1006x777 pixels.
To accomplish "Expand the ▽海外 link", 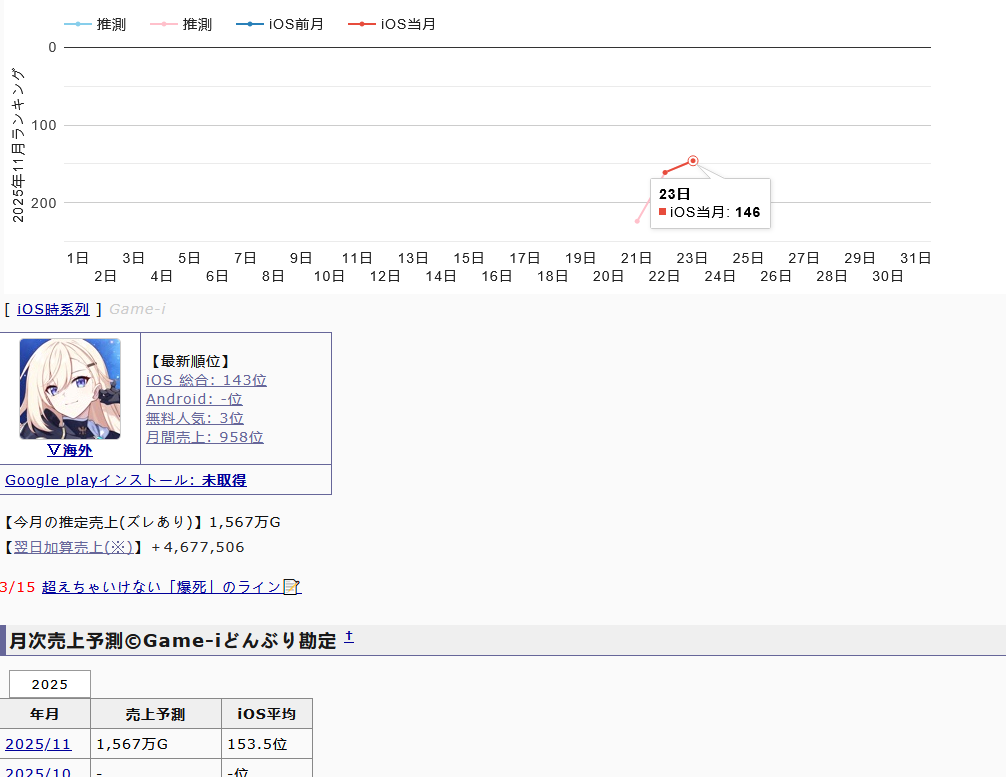I will click(x=70, y=450).
